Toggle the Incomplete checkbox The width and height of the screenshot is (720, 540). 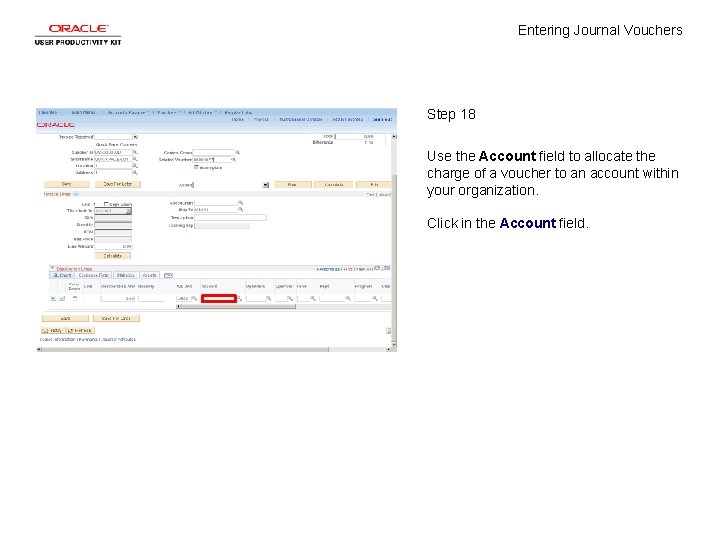click(196, 167)
